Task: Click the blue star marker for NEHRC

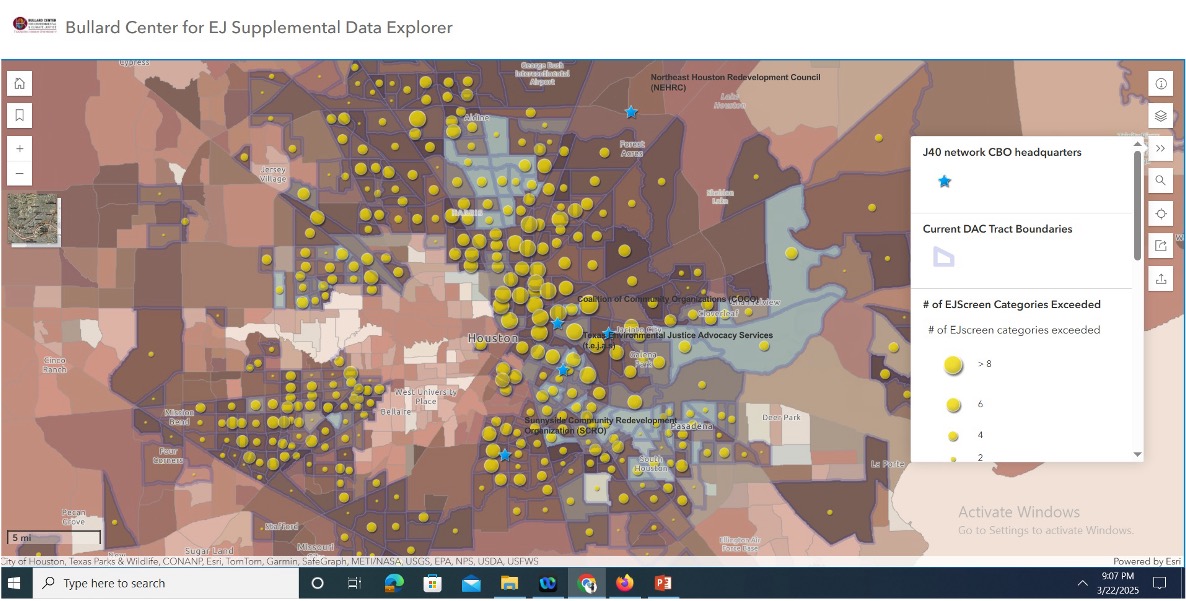Action: [631, 112]
